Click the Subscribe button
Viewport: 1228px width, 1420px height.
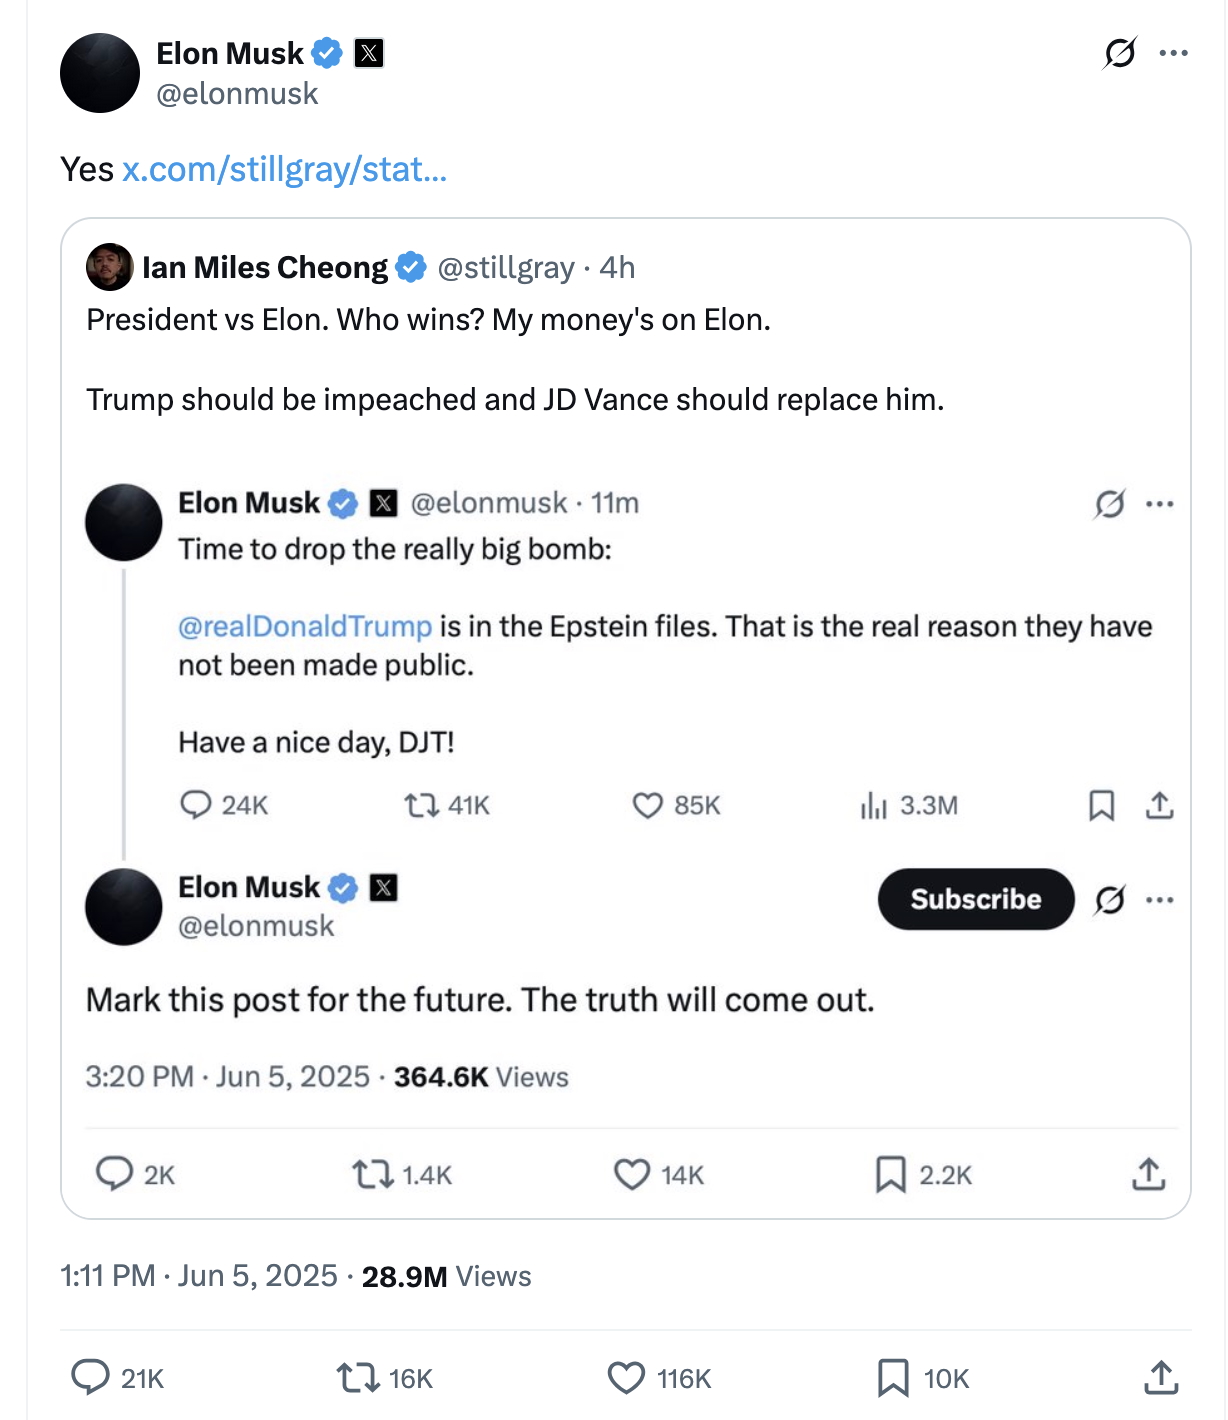[975, 899]
